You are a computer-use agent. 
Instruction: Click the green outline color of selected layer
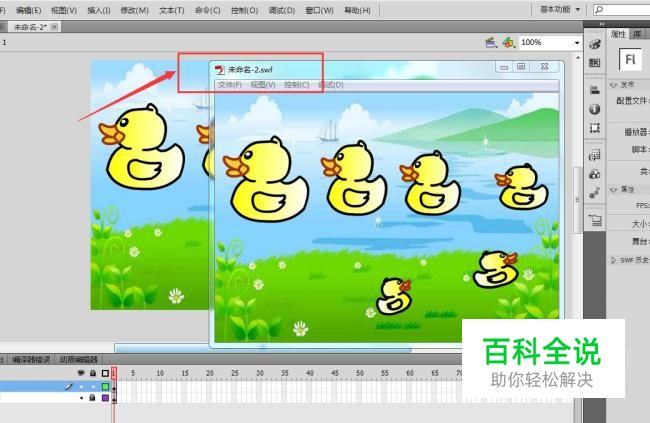tap(105, 387)
